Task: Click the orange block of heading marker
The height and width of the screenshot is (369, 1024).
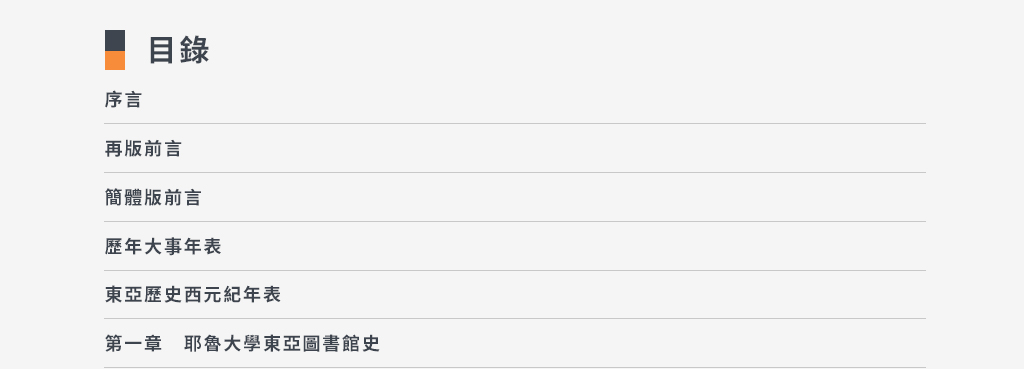Action: pos(115,60)
